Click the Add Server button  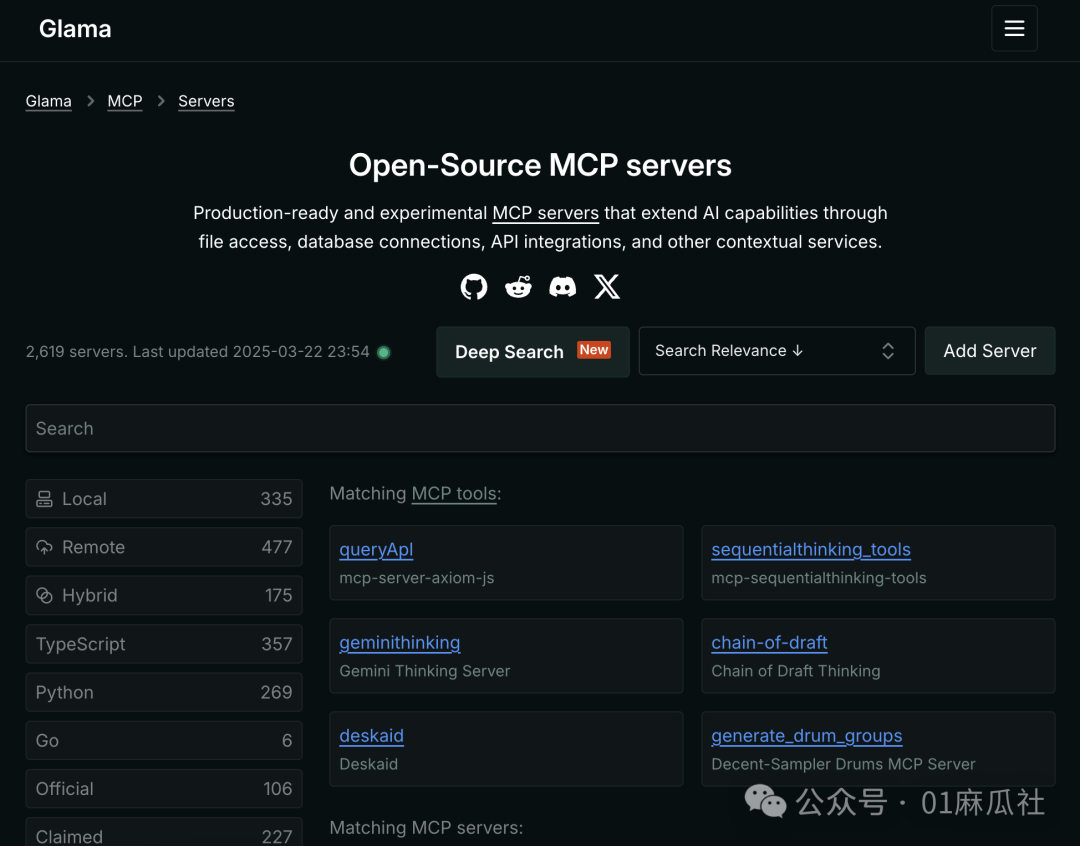tap(990, 351)
